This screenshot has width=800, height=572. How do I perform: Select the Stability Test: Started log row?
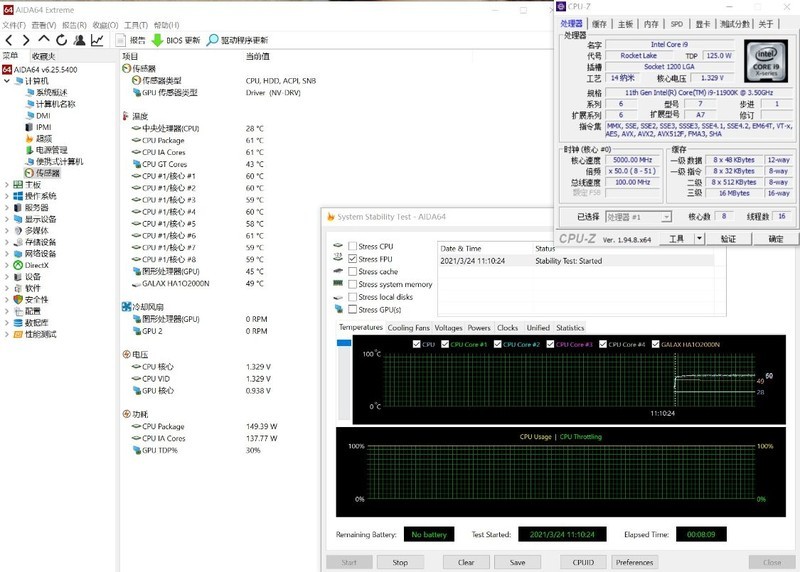[576, 261]
